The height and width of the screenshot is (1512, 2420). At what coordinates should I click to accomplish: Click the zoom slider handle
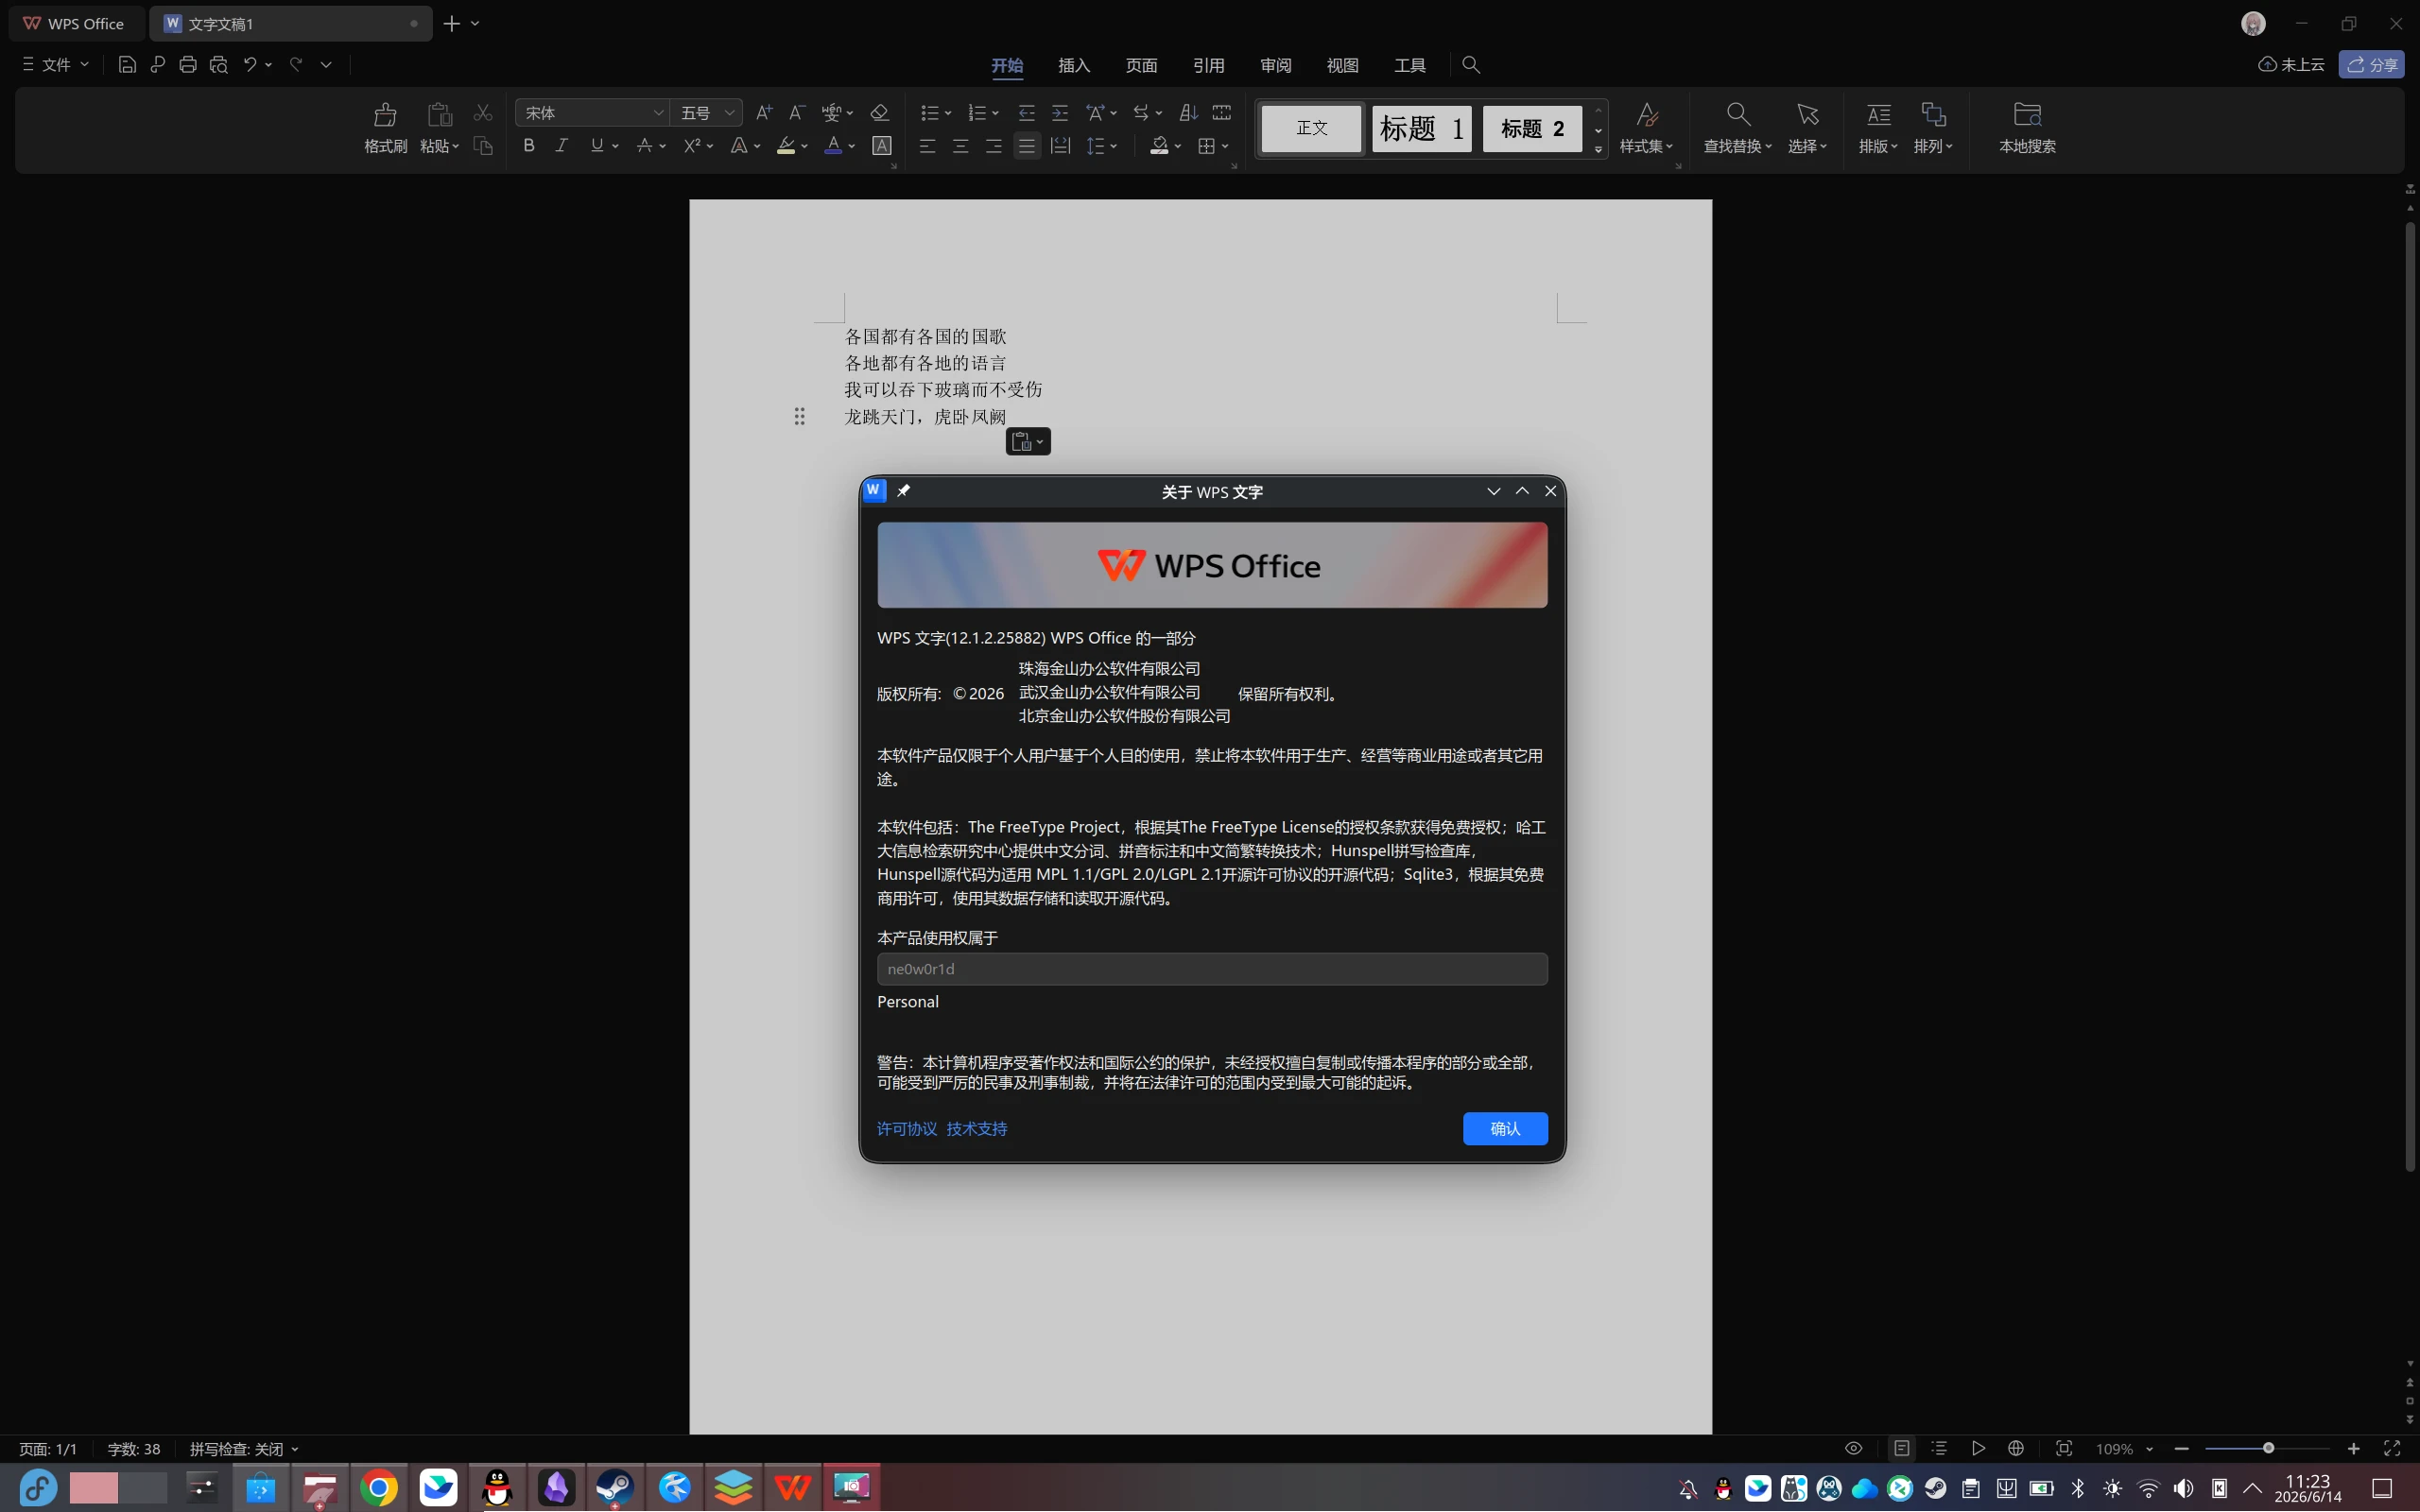pos(2268,1449)
